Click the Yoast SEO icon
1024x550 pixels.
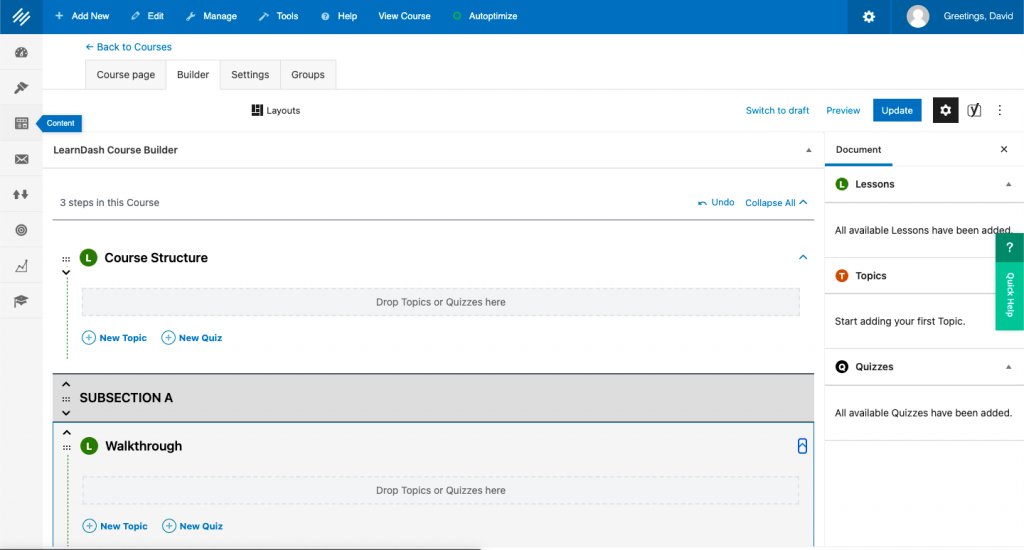pyautogui.click(x=974, y=110)
